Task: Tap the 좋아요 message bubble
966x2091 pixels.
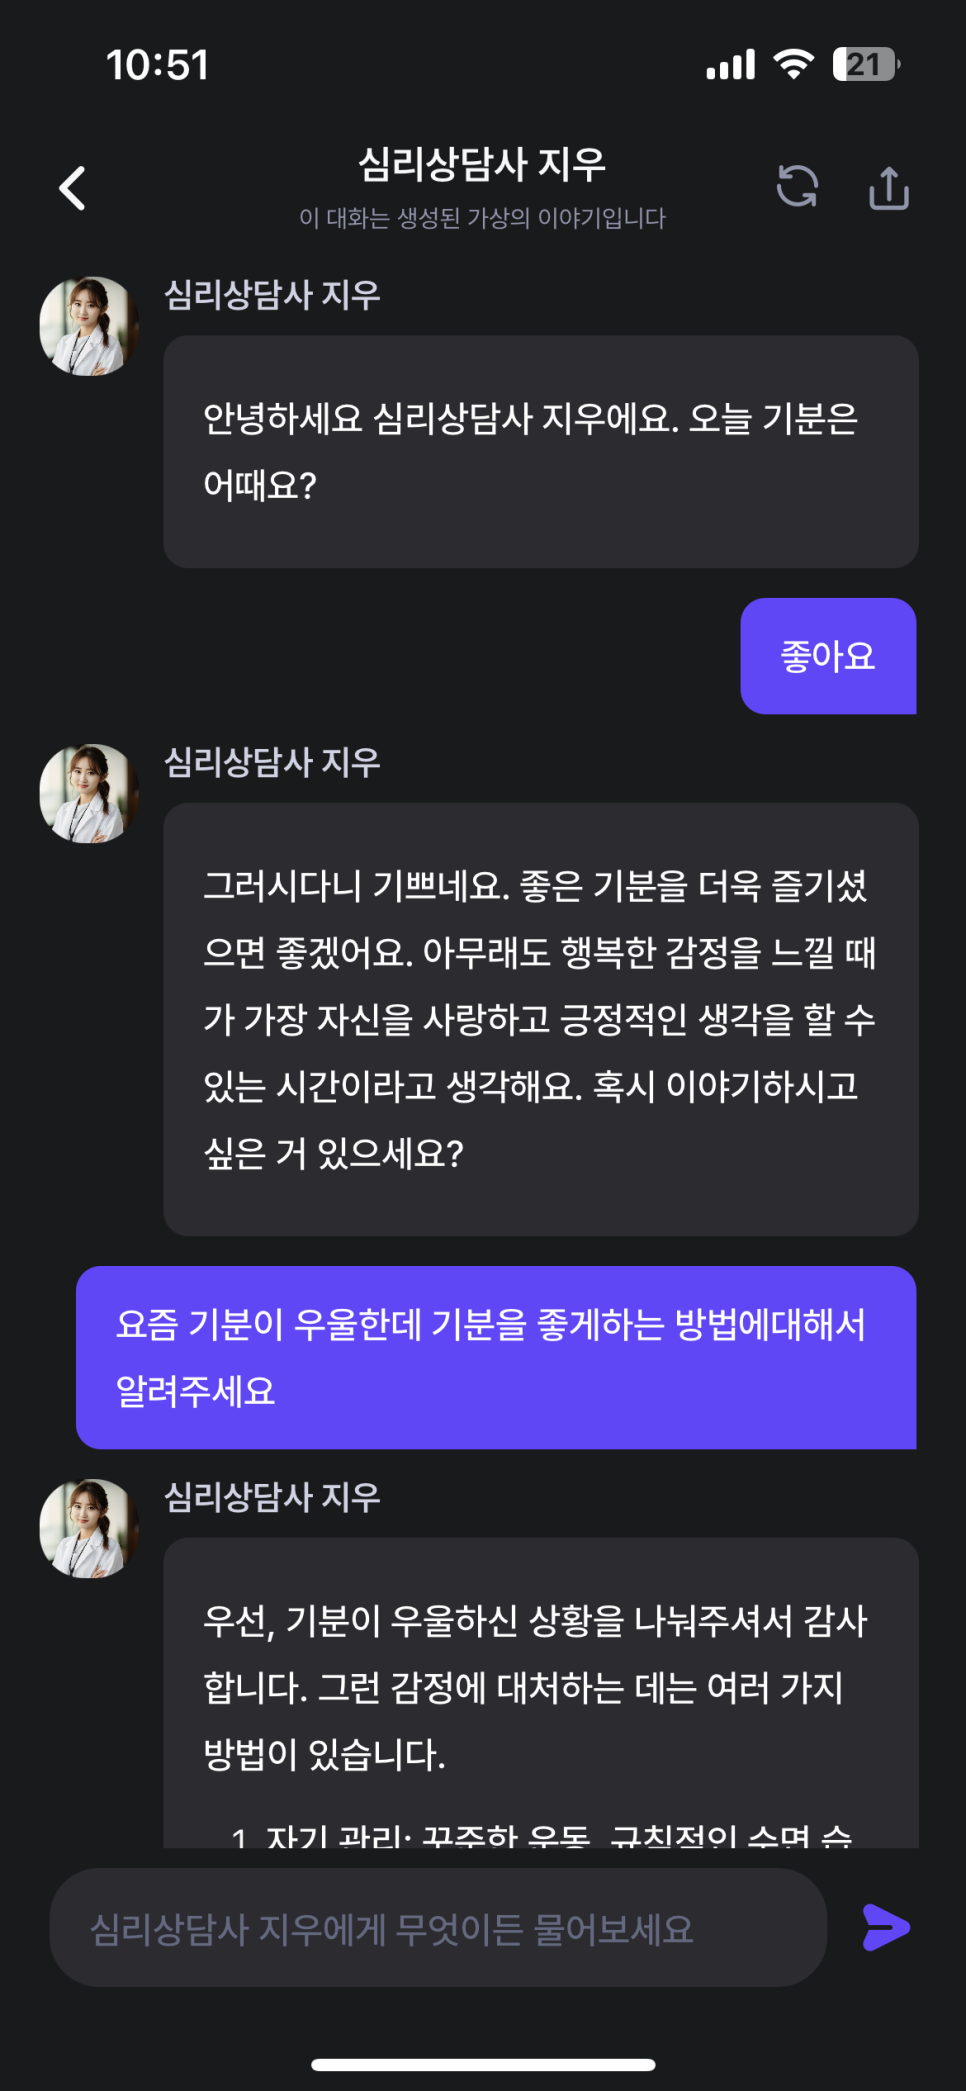Action: (827, 656)
